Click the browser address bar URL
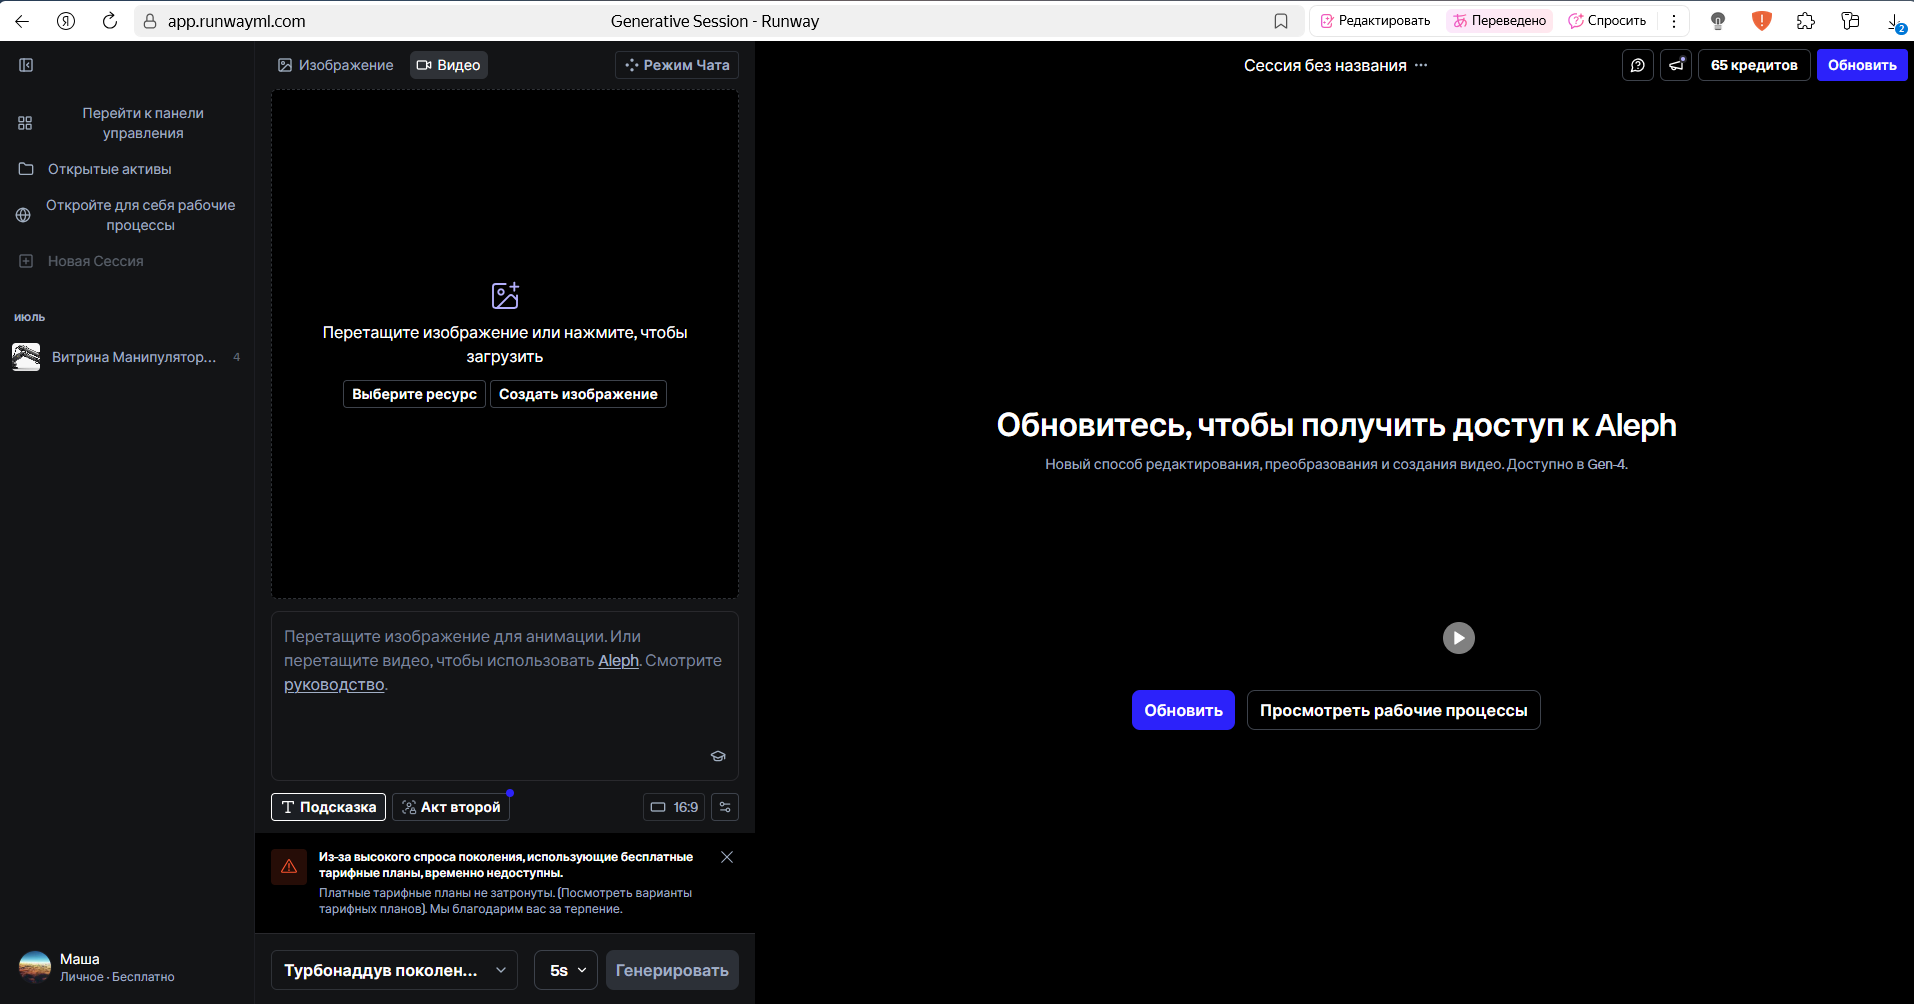This screenshot has width=1914, height=1004. (237, 21)
